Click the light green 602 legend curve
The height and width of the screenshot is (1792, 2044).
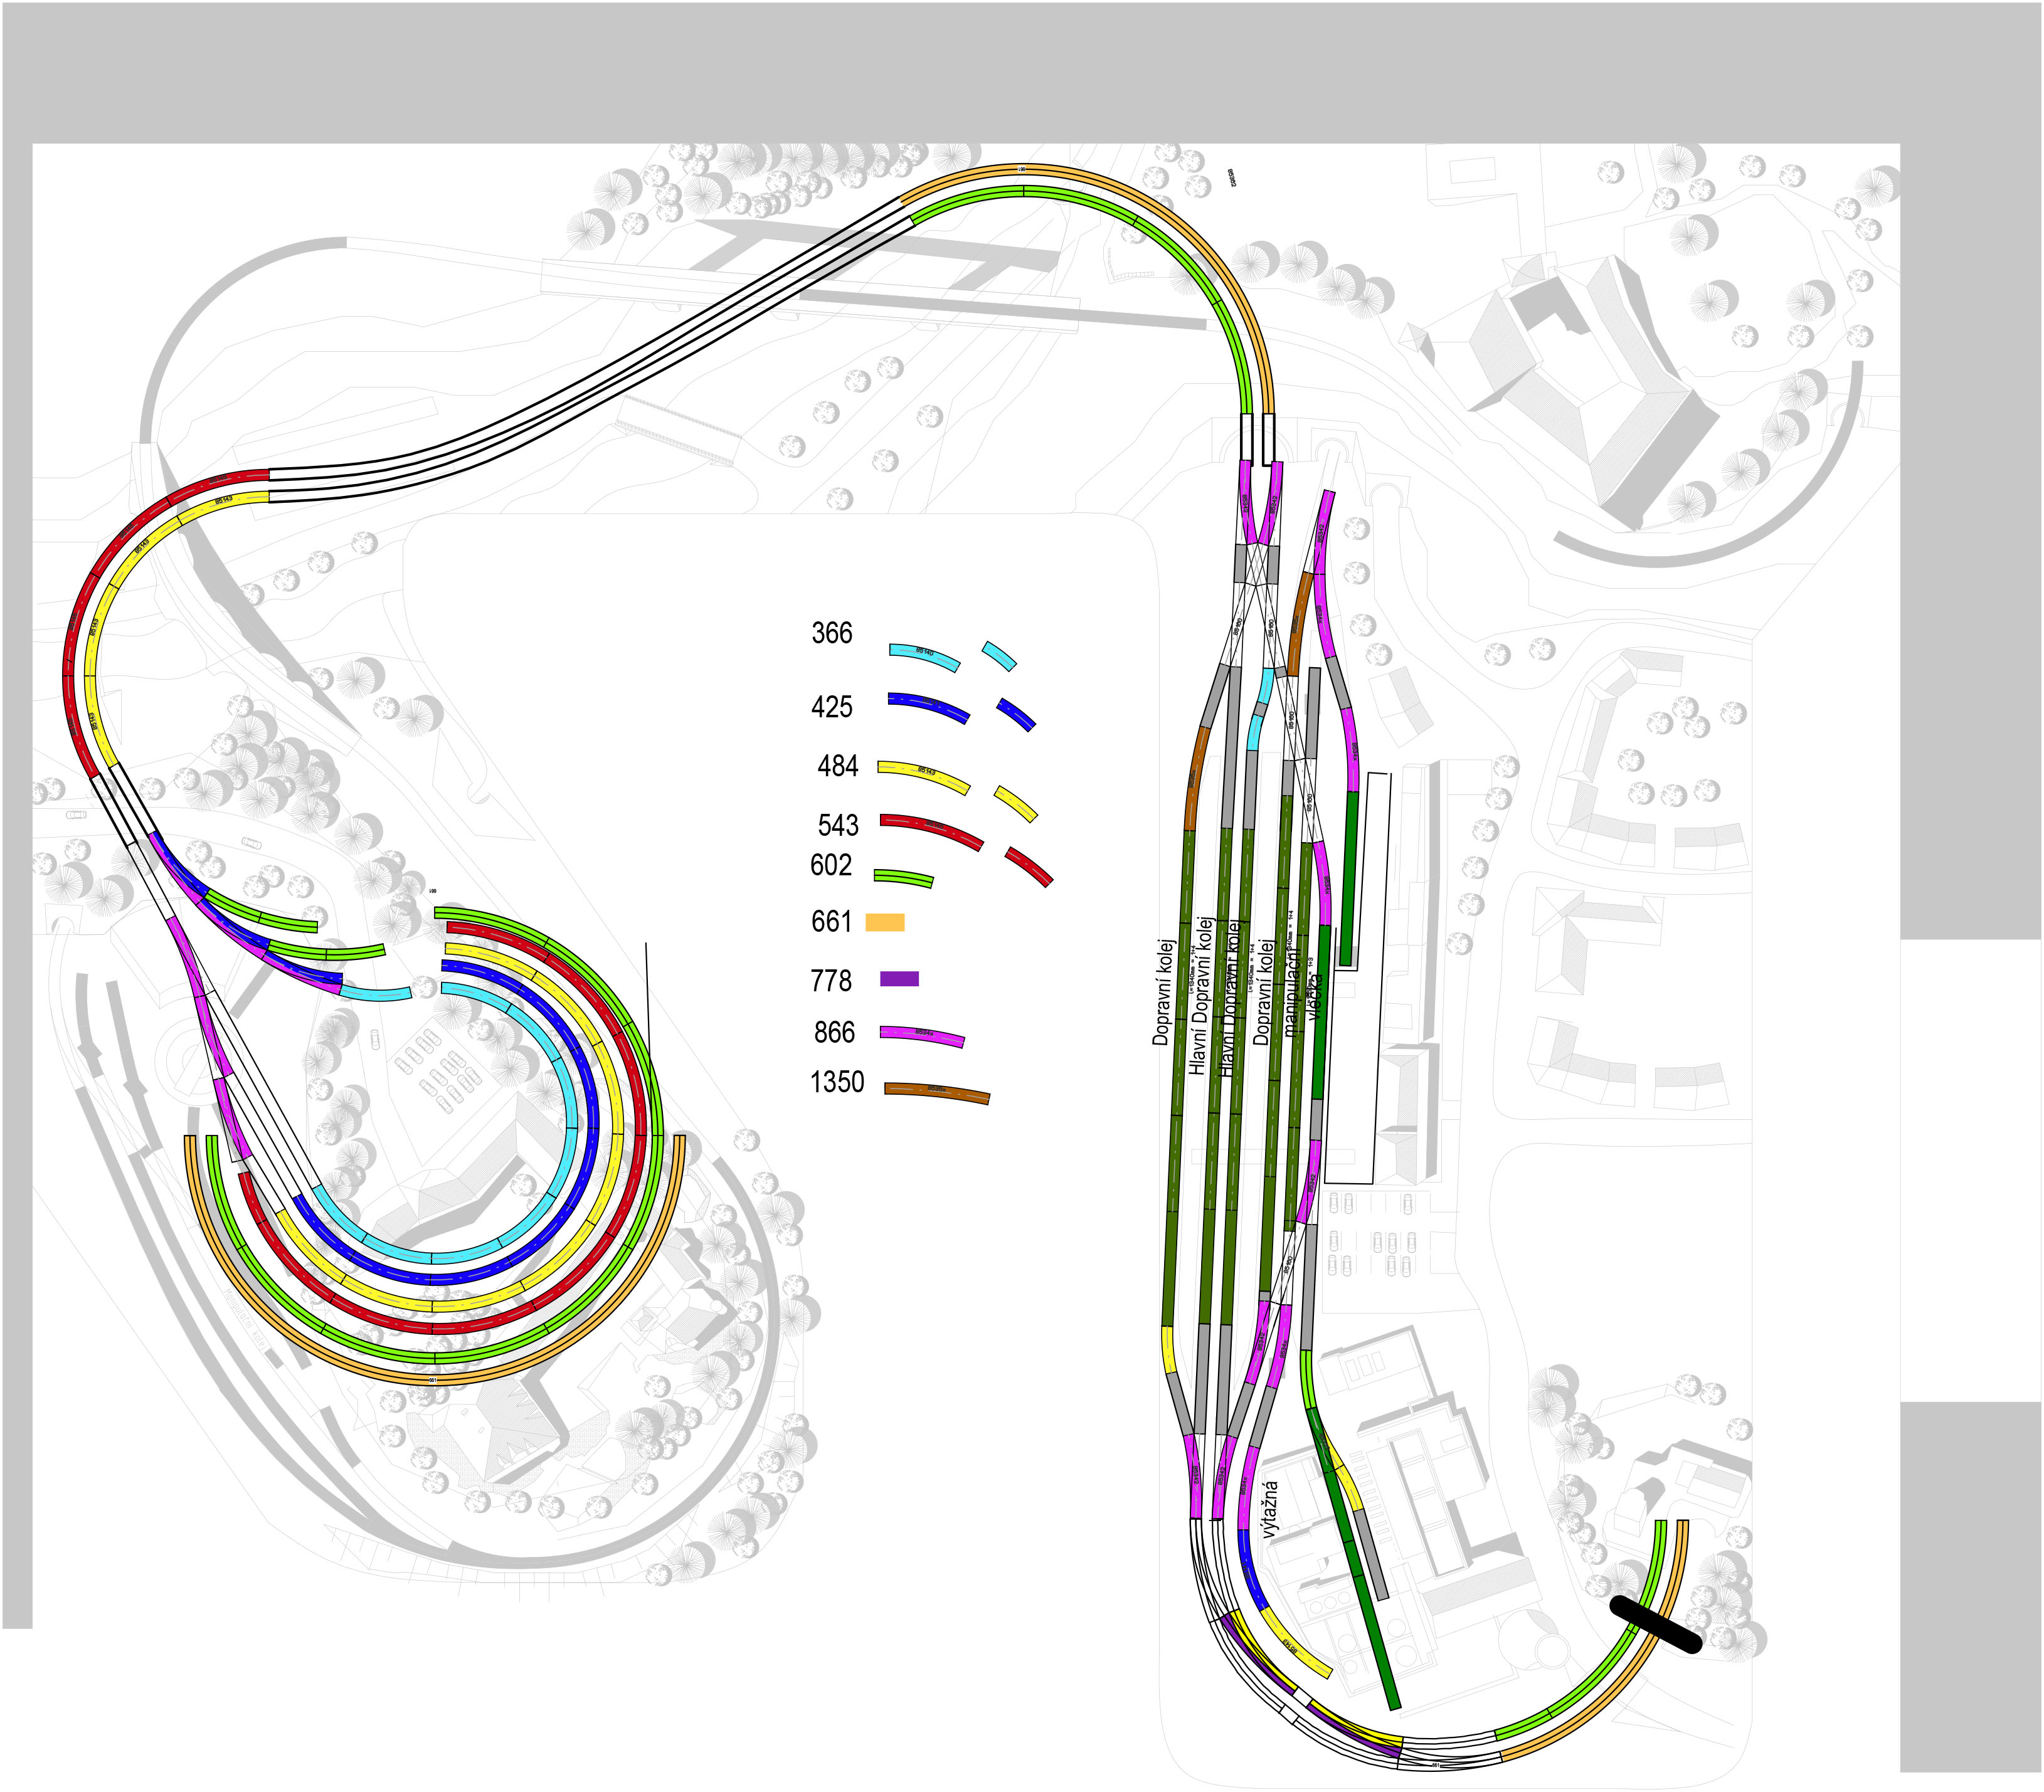tap(903, 878)
